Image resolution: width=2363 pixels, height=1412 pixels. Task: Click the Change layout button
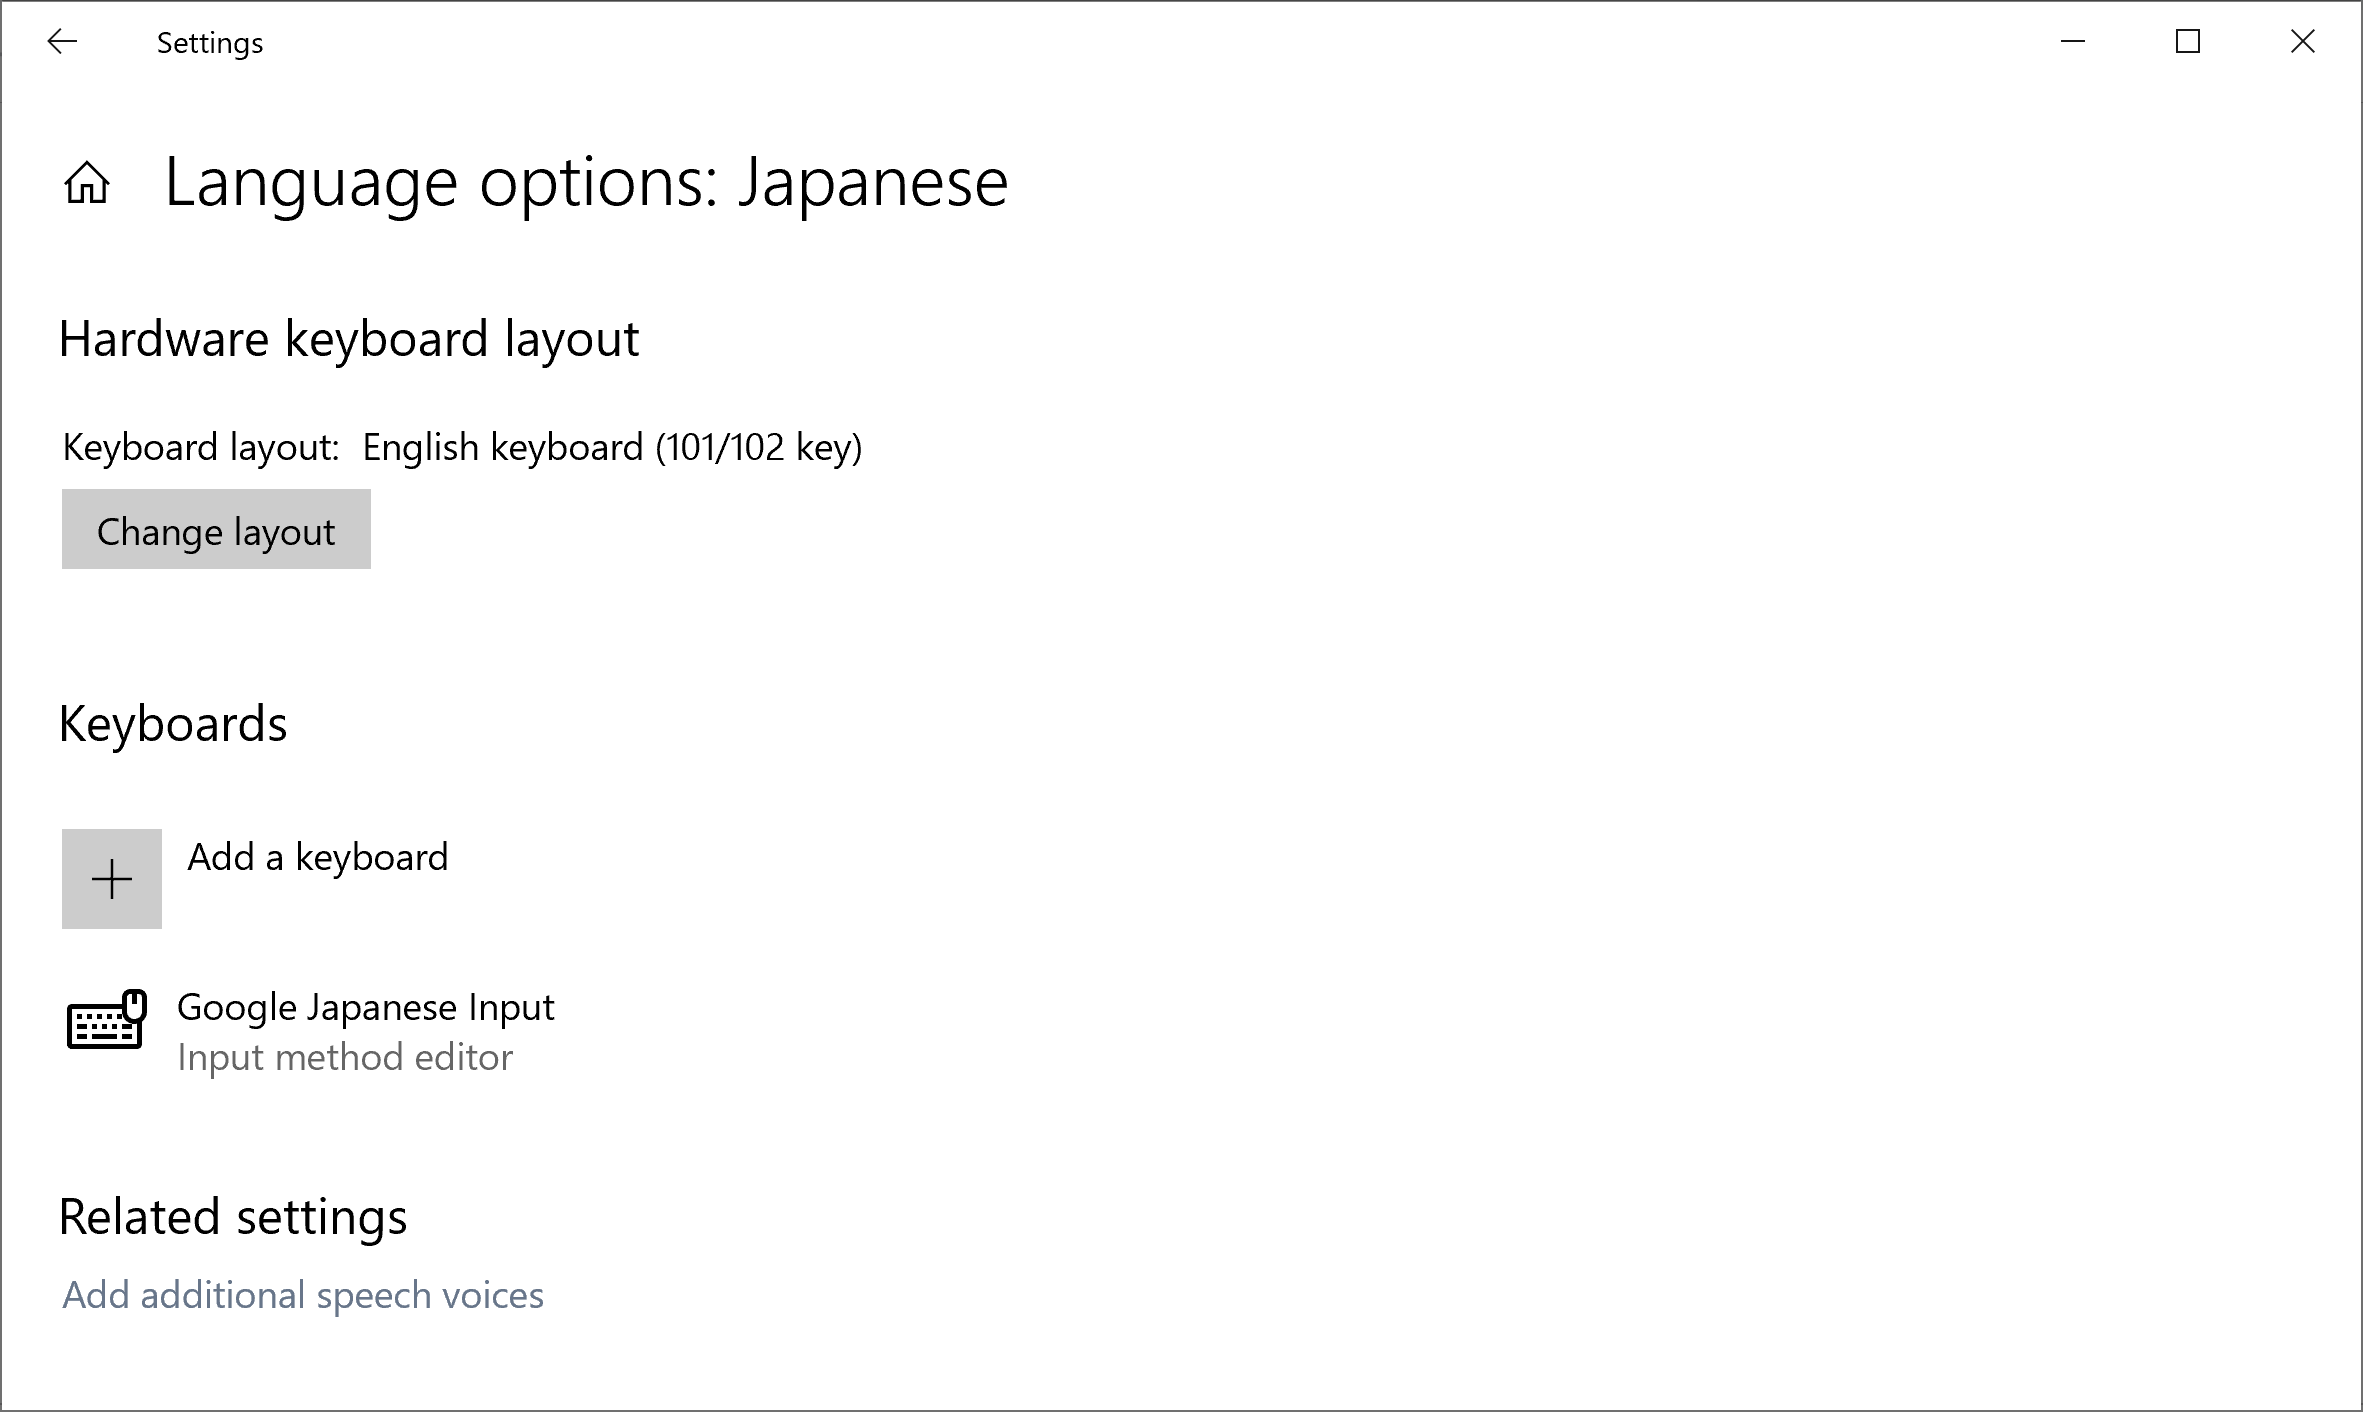tap(216, 529)
